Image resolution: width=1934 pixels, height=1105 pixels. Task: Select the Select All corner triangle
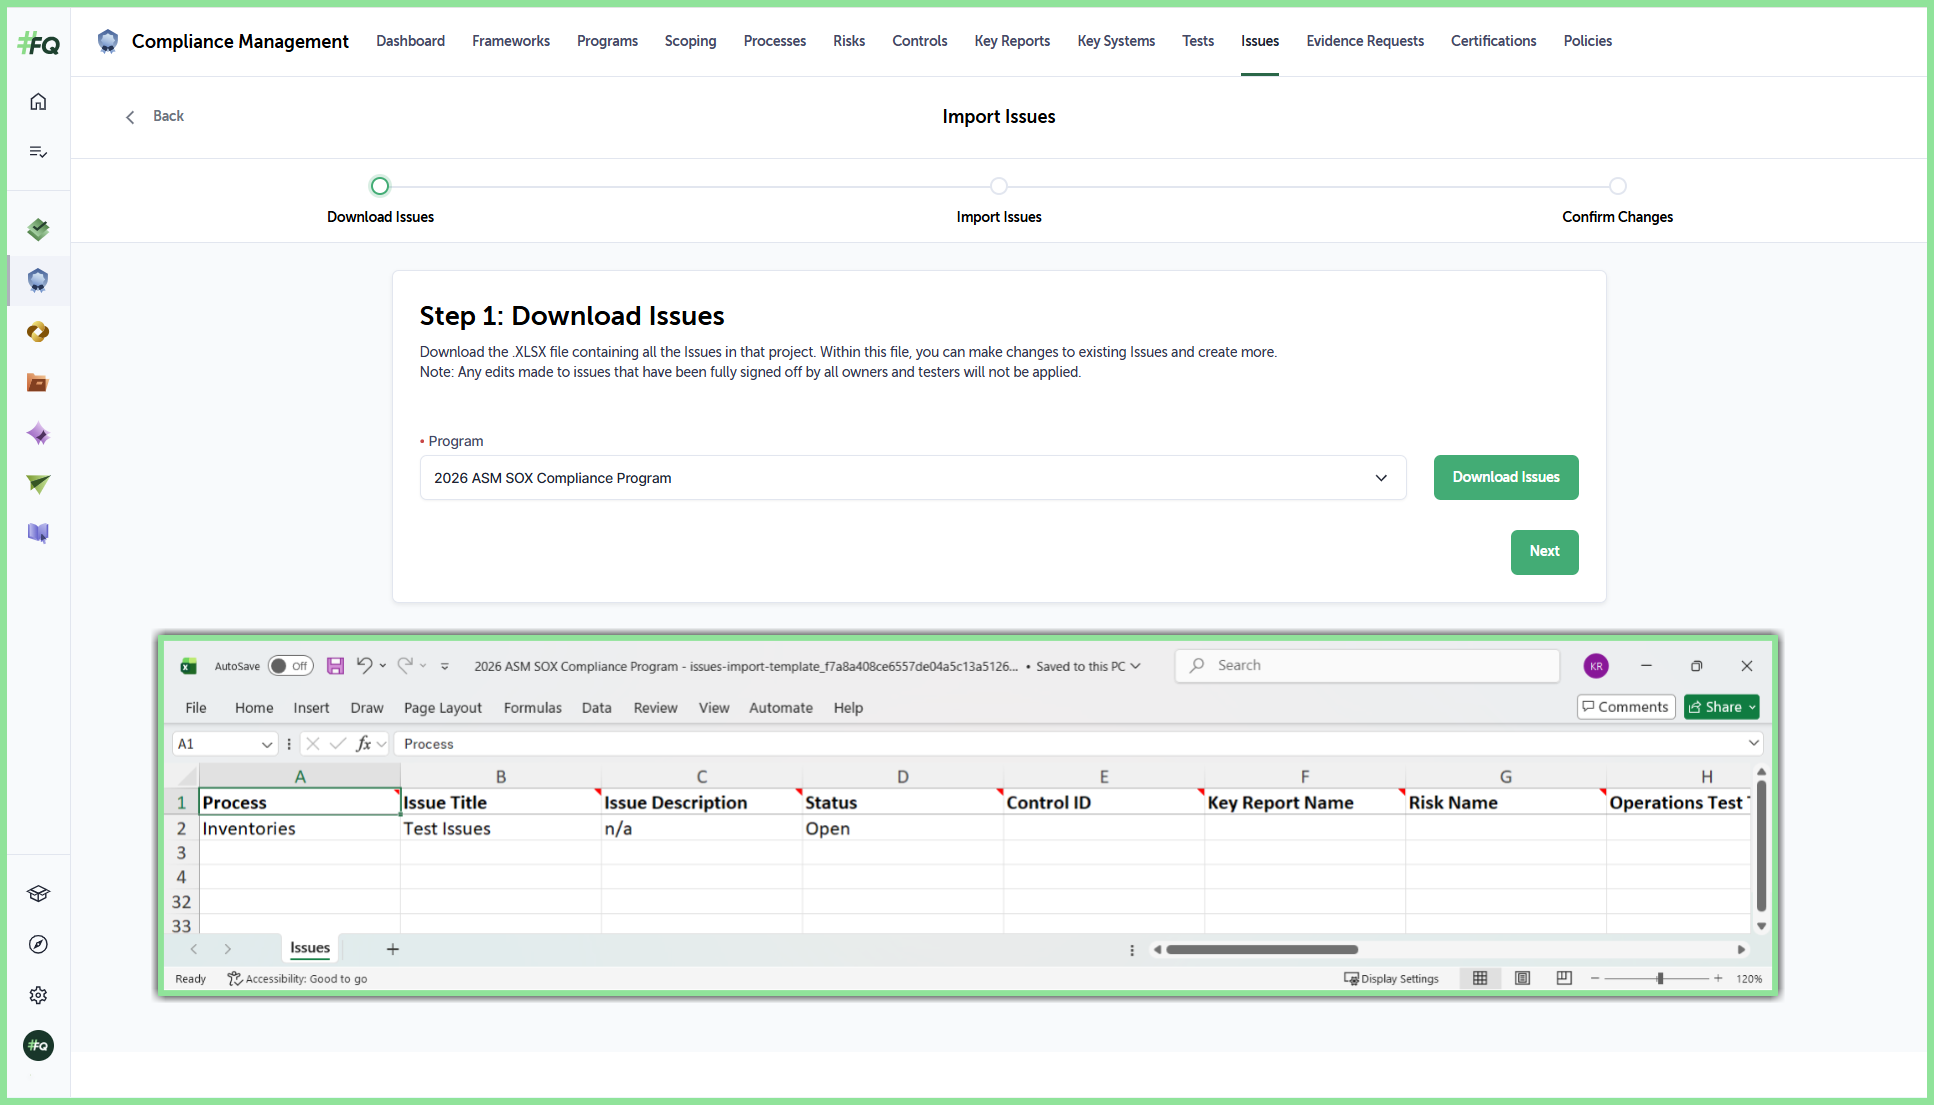click(x=187, y=777)
